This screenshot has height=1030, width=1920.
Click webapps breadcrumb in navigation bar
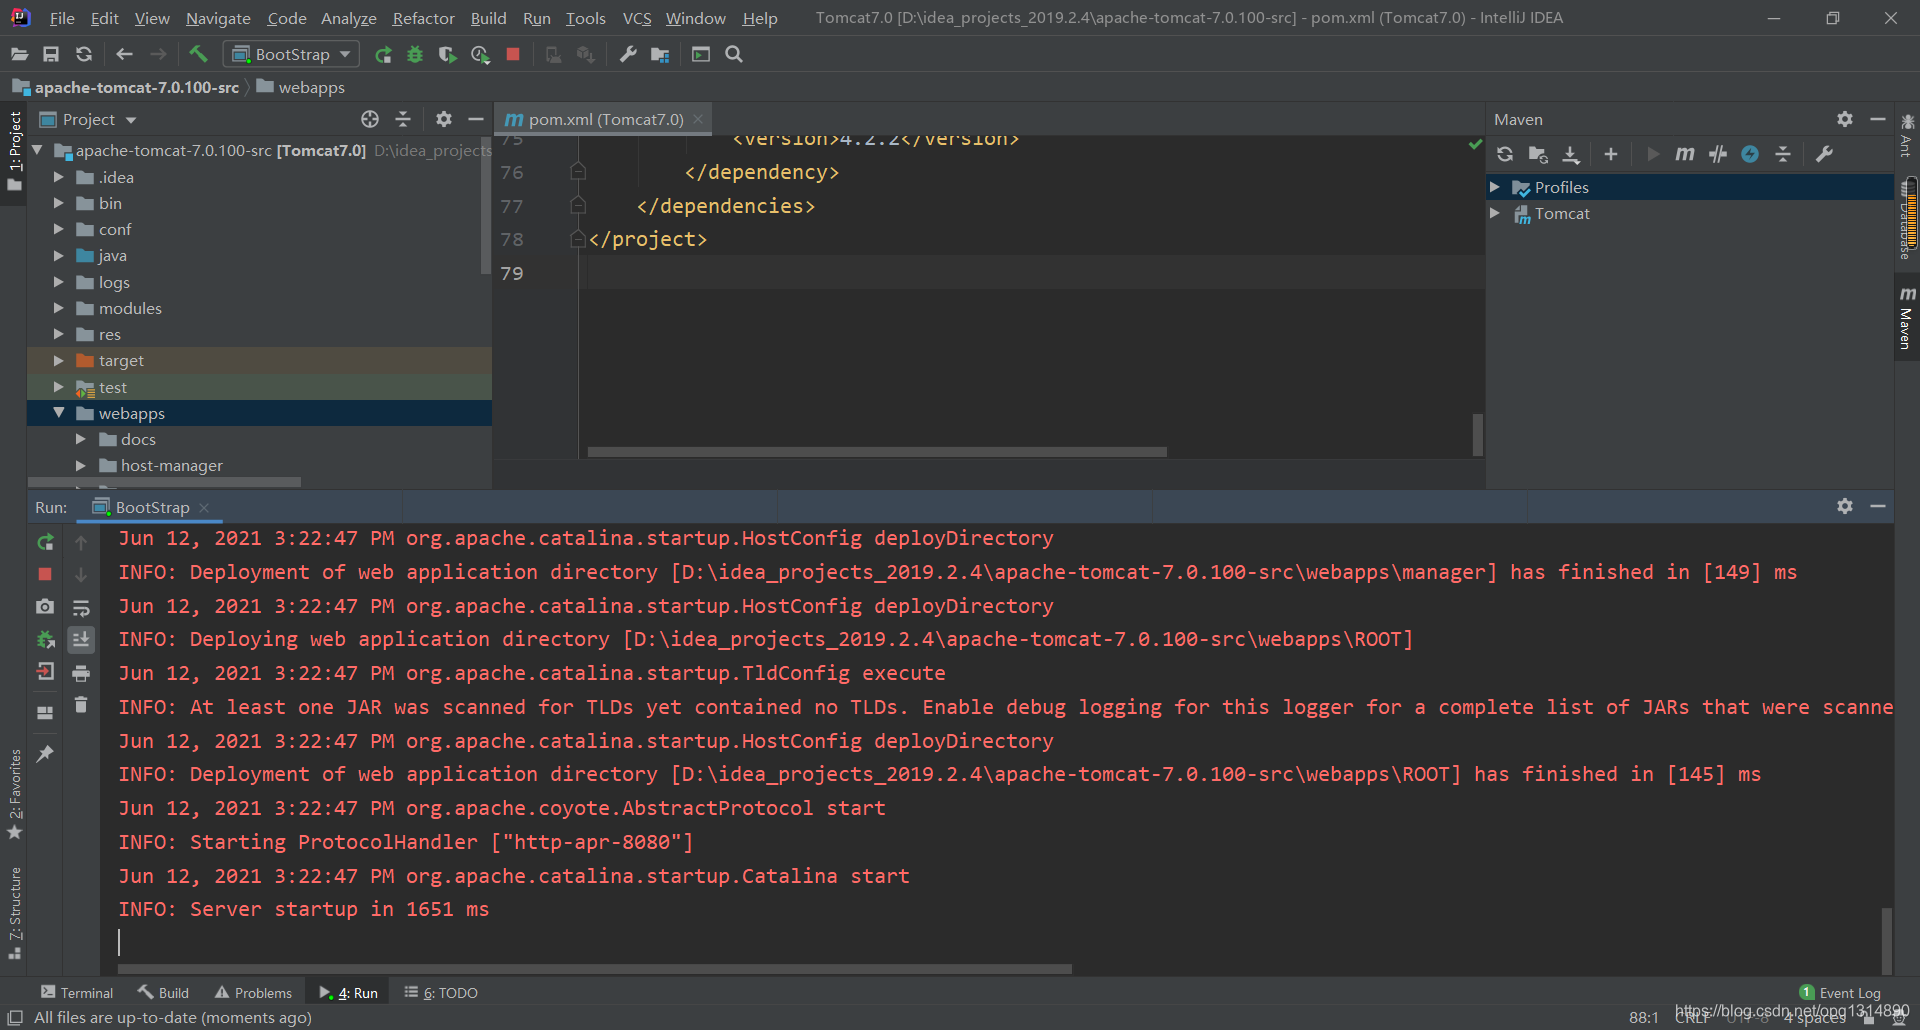pos(301,87)
